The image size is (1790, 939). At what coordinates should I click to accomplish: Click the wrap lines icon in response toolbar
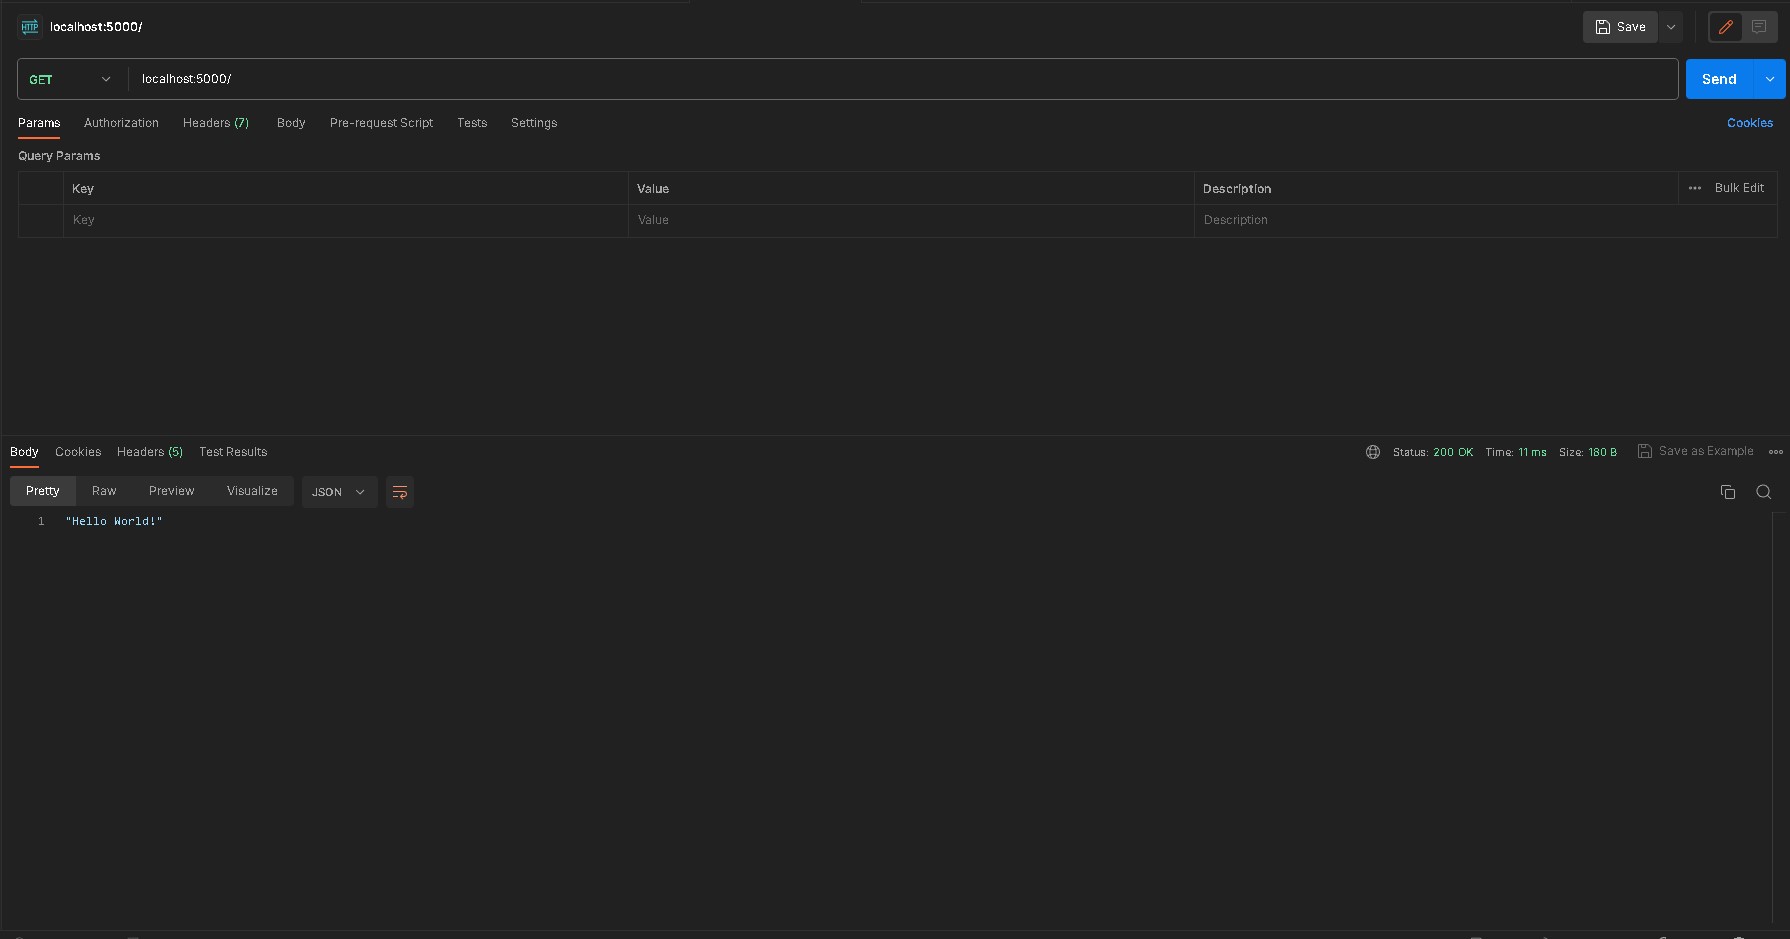[x=400, y=492]
